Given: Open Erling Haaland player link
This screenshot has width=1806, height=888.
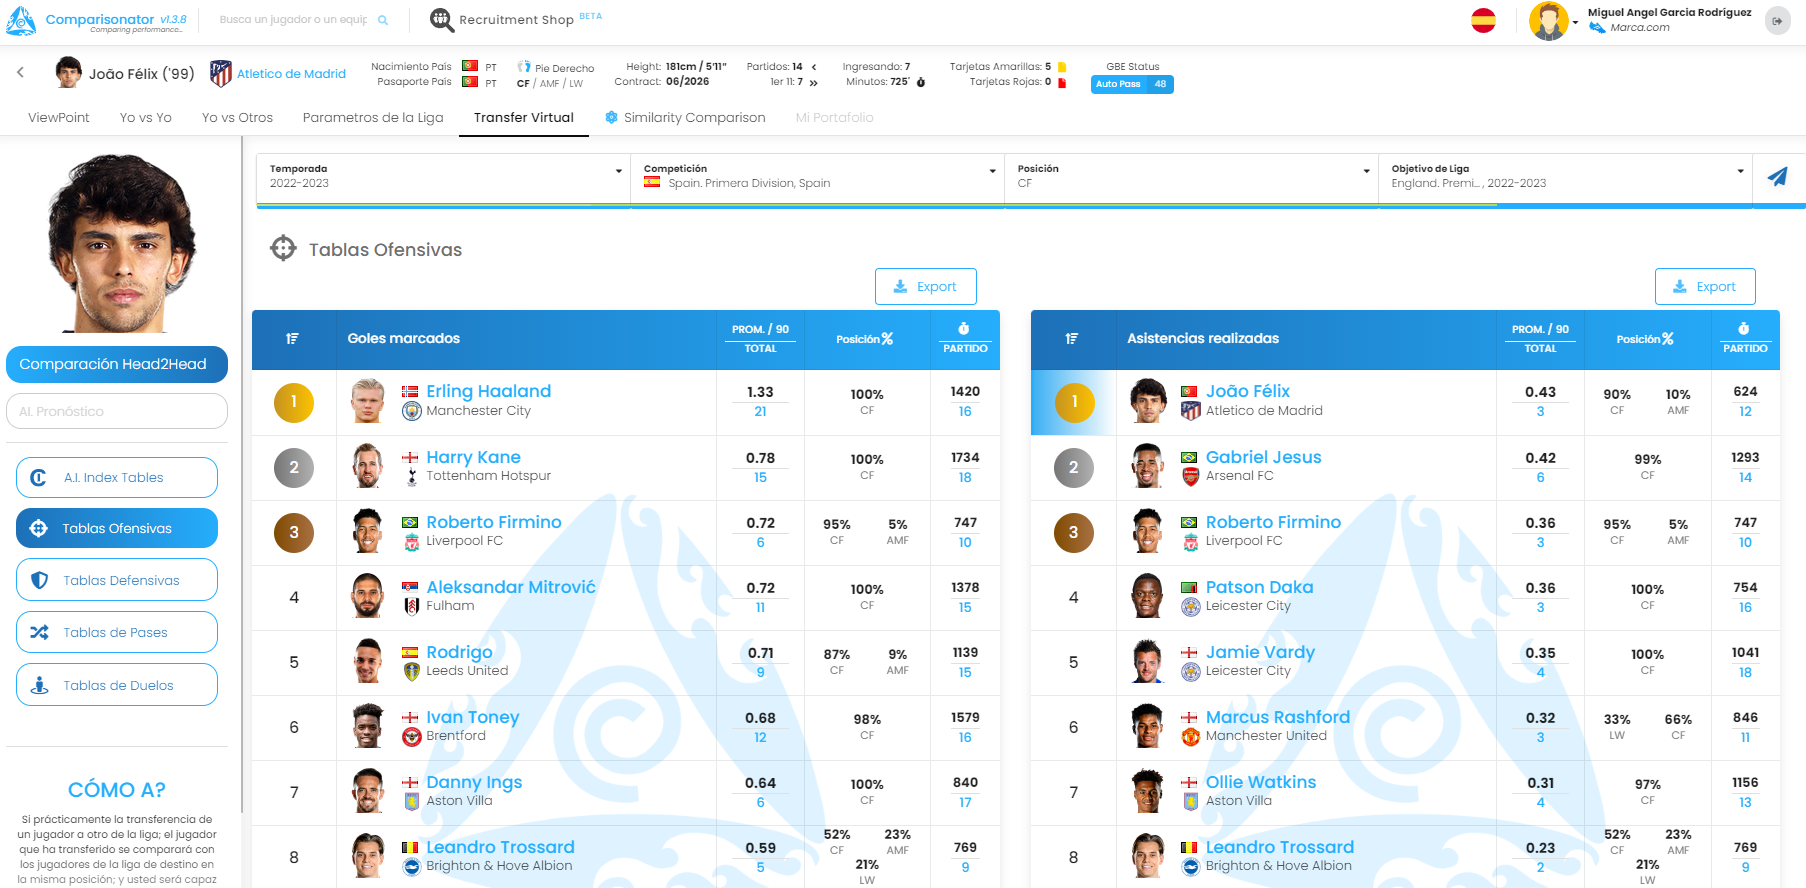Looking at the screenshot, I should pyautogui.click(x=488, y=391).
